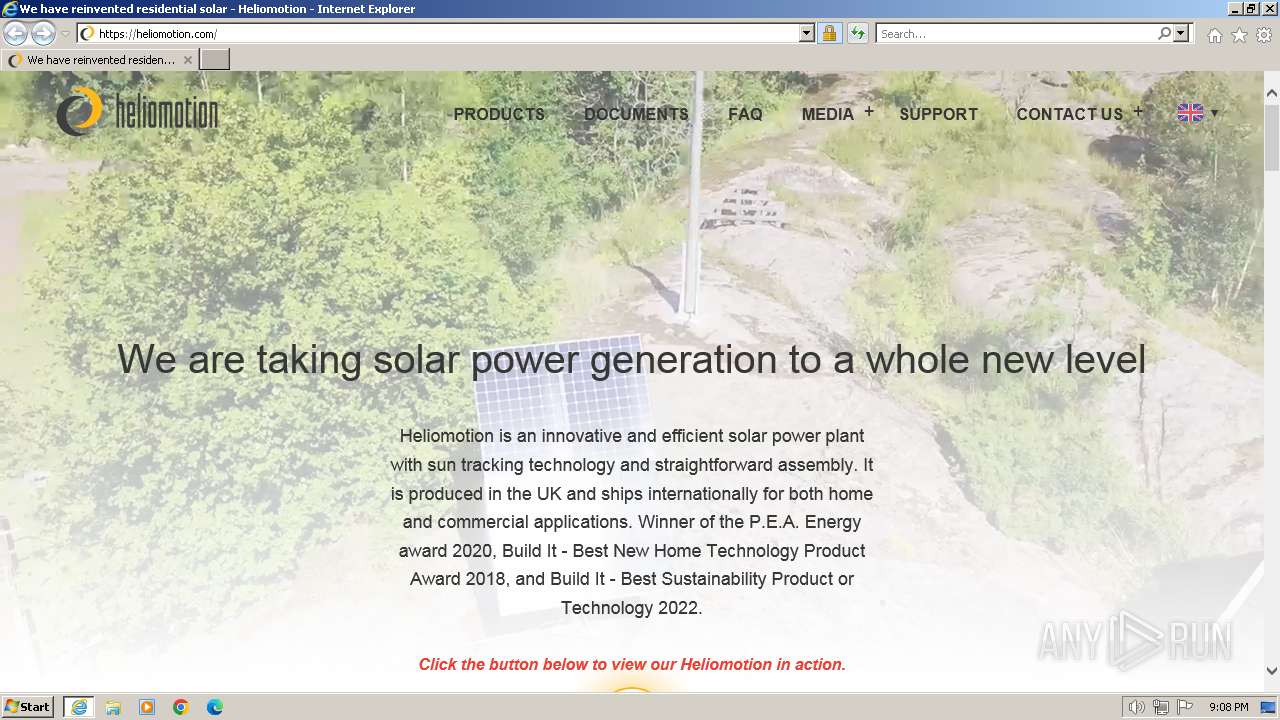Viewport: 1280px width, 720px height.
Task: Open the recent pages dropdown arrow
Action: 65,34
